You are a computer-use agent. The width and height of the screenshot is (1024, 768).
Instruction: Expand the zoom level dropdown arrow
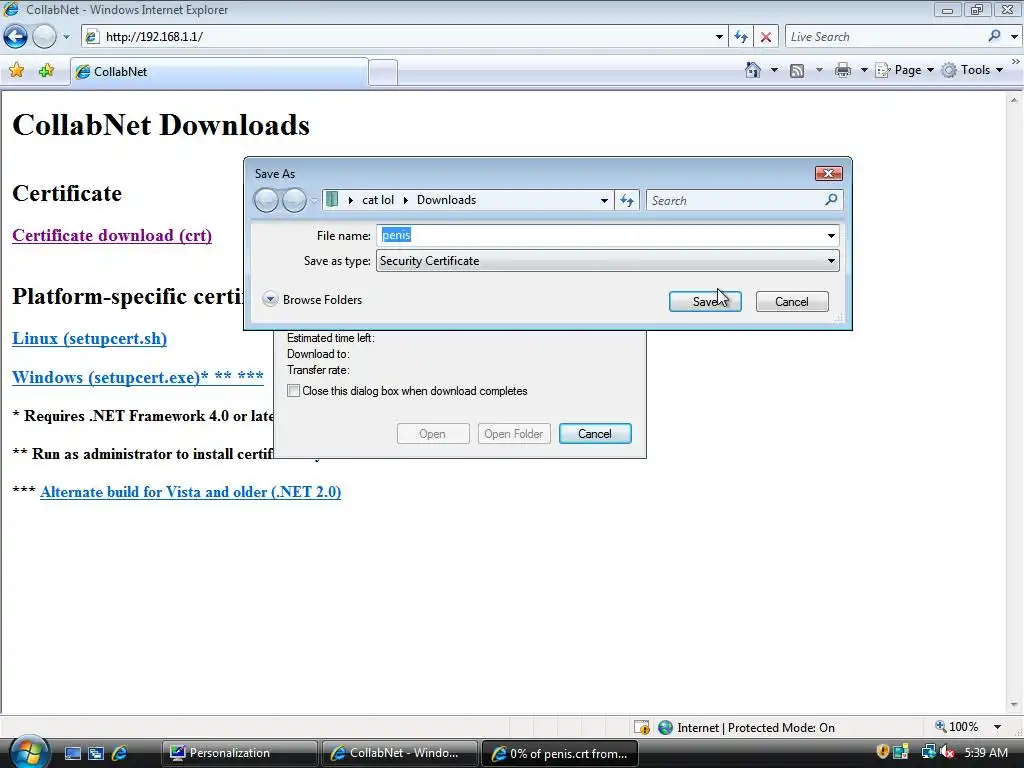[x=997, y=727]
